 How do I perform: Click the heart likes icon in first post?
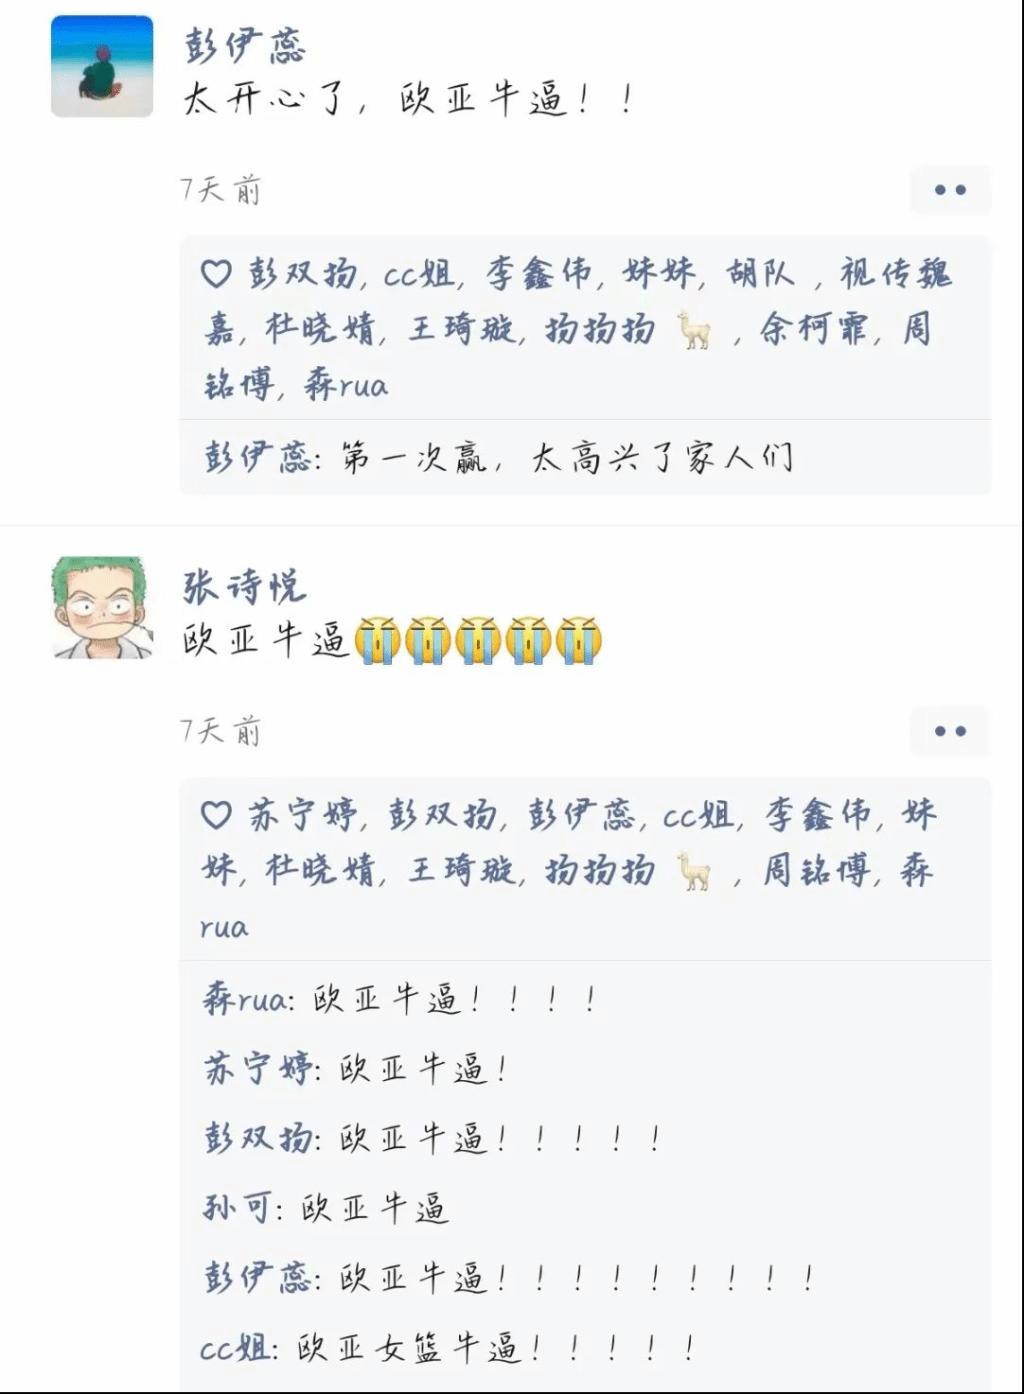[216, 274]
